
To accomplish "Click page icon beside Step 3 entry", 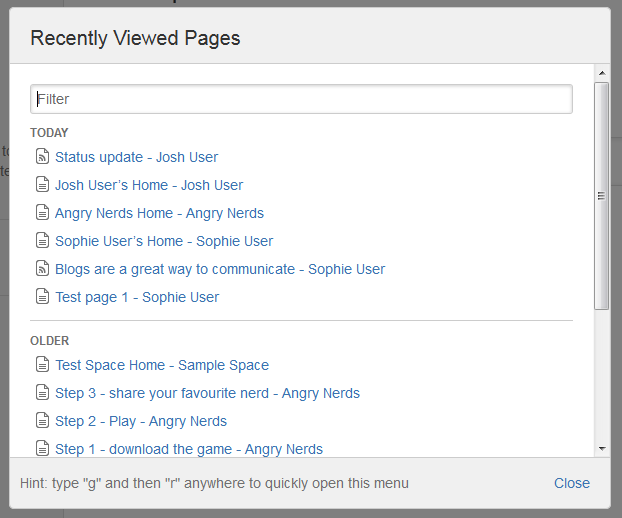I will [42, 393].
